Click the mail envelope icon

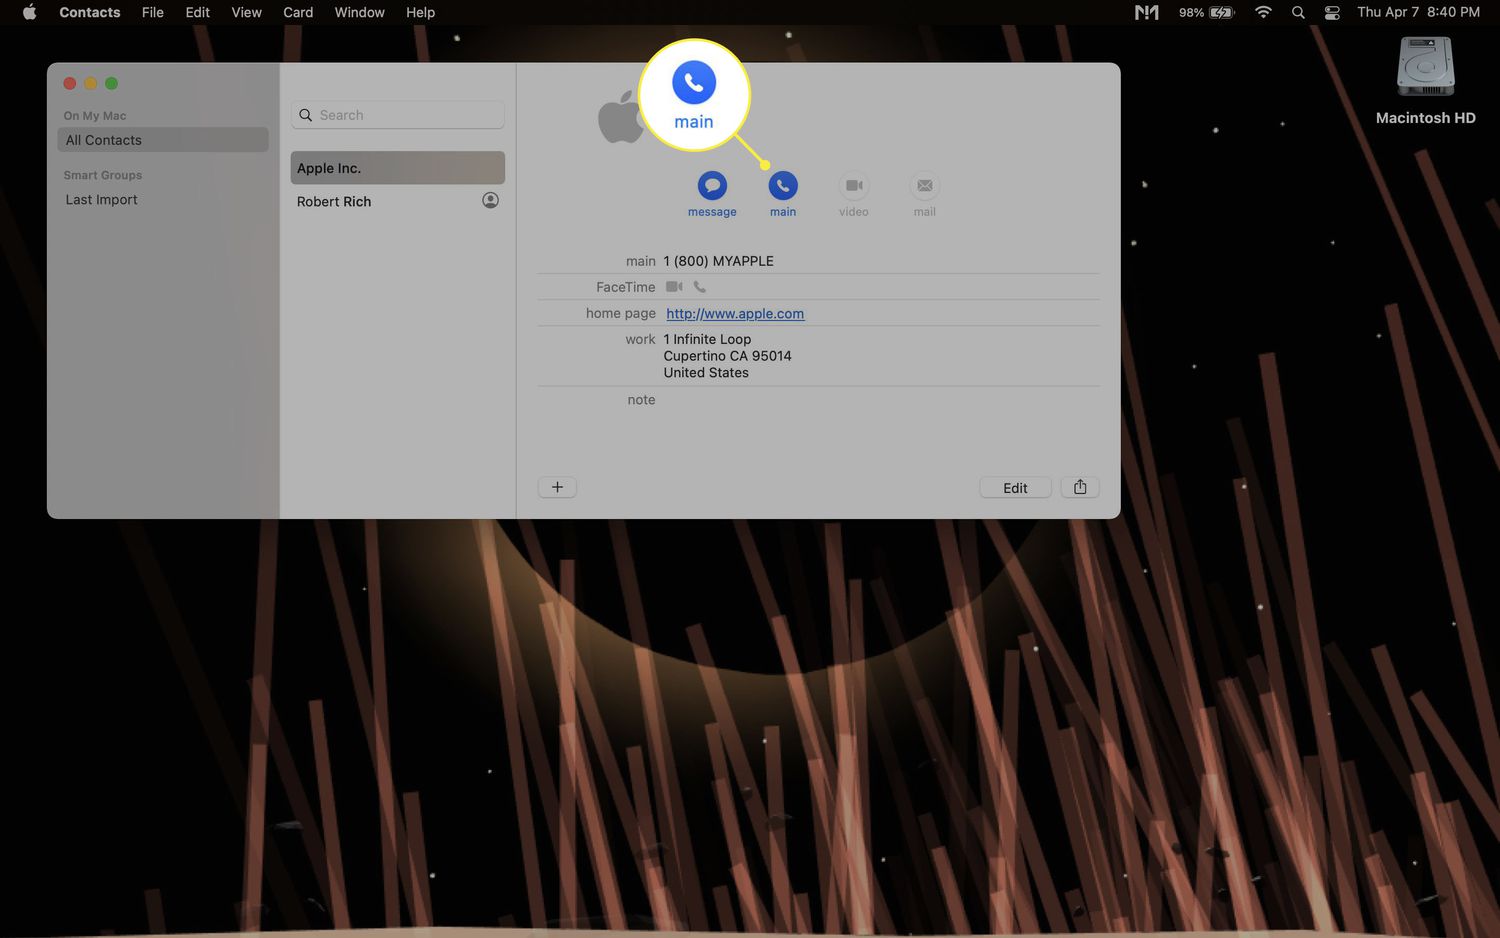tap(924, 186)
